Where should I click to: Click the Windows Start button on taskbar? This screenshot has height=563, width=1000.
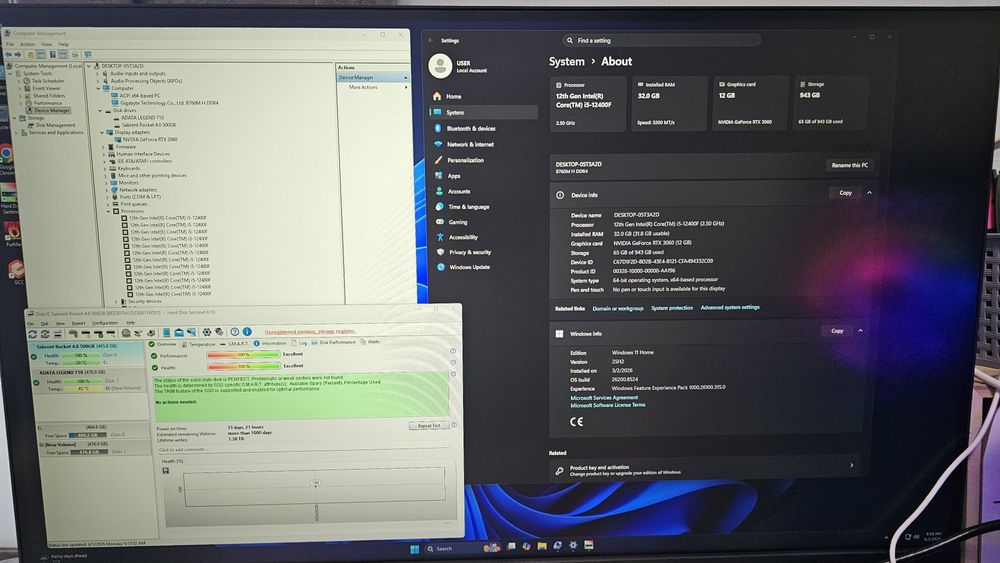415,548
